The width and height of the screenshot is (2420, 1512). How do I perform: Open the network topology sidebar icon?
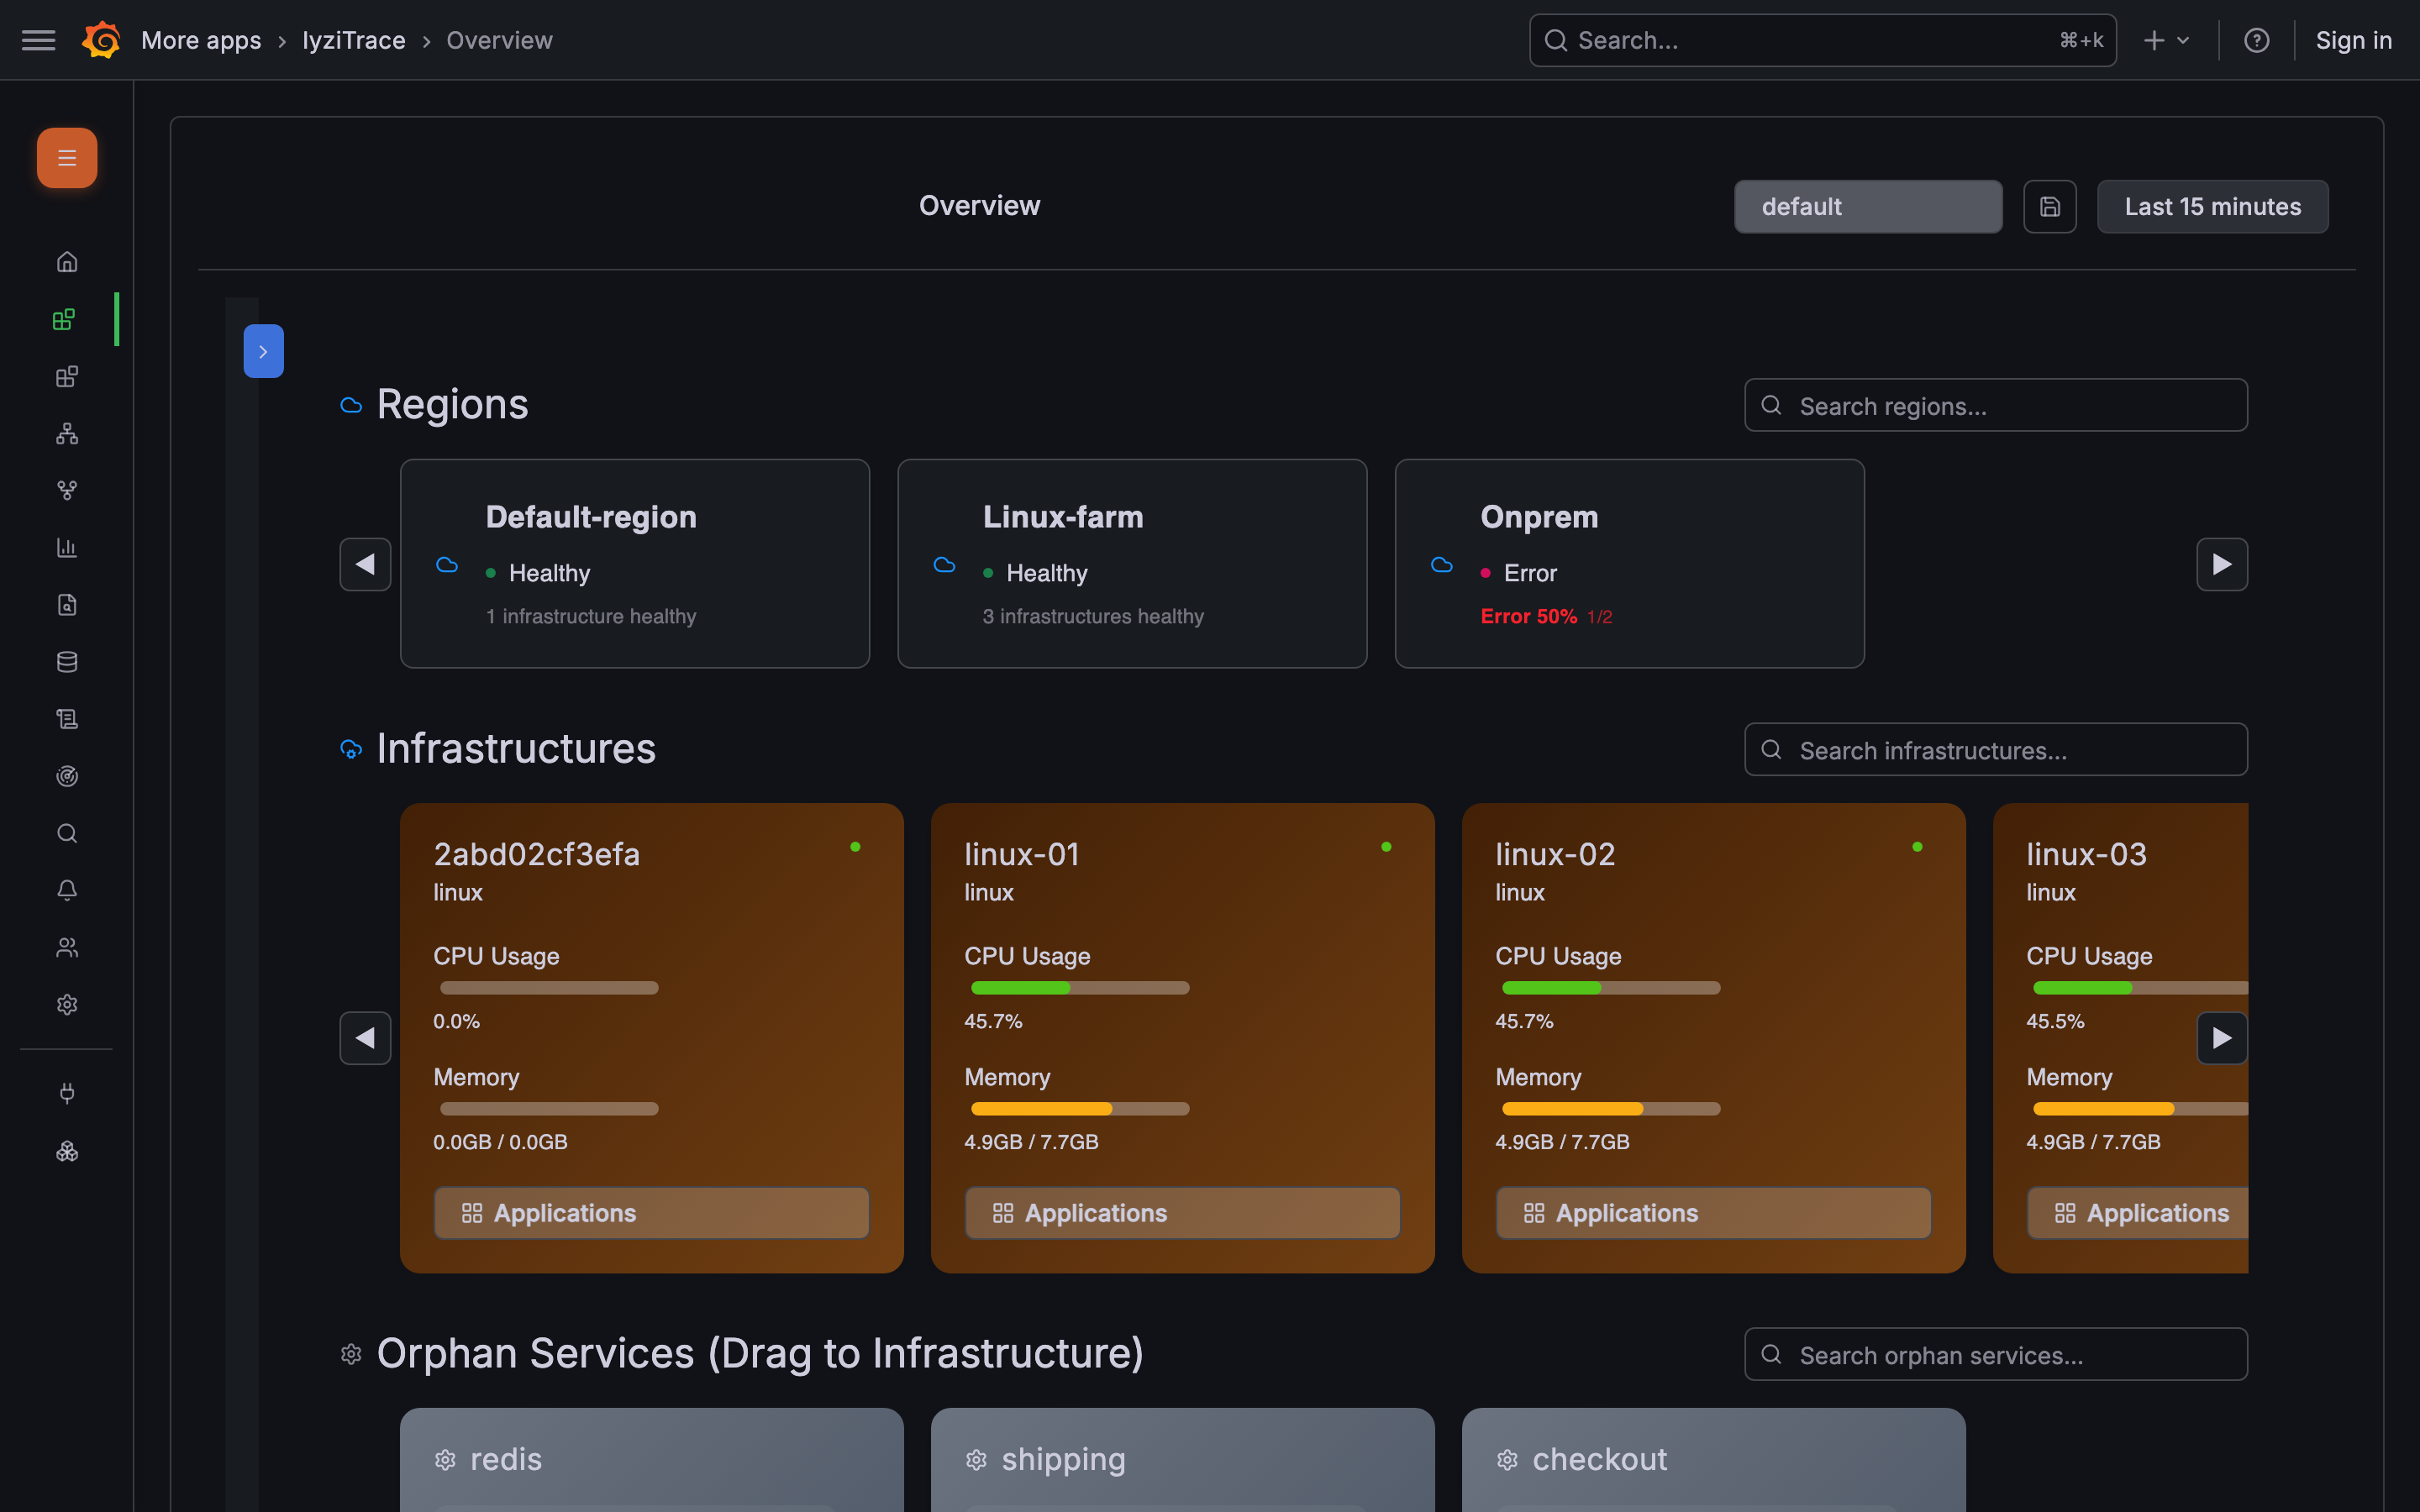click(x=67, y=433)
